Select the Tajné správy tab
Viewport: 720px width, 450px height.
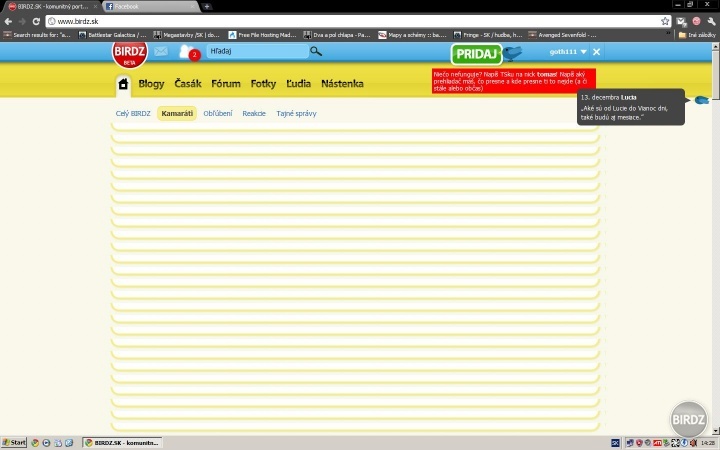[297, 113]
